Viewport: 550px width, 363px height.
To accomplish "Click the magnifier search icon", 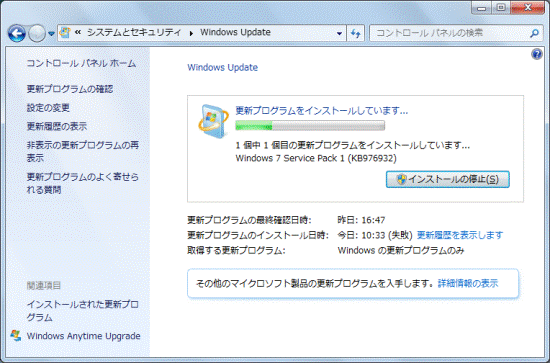I will 534,33.
